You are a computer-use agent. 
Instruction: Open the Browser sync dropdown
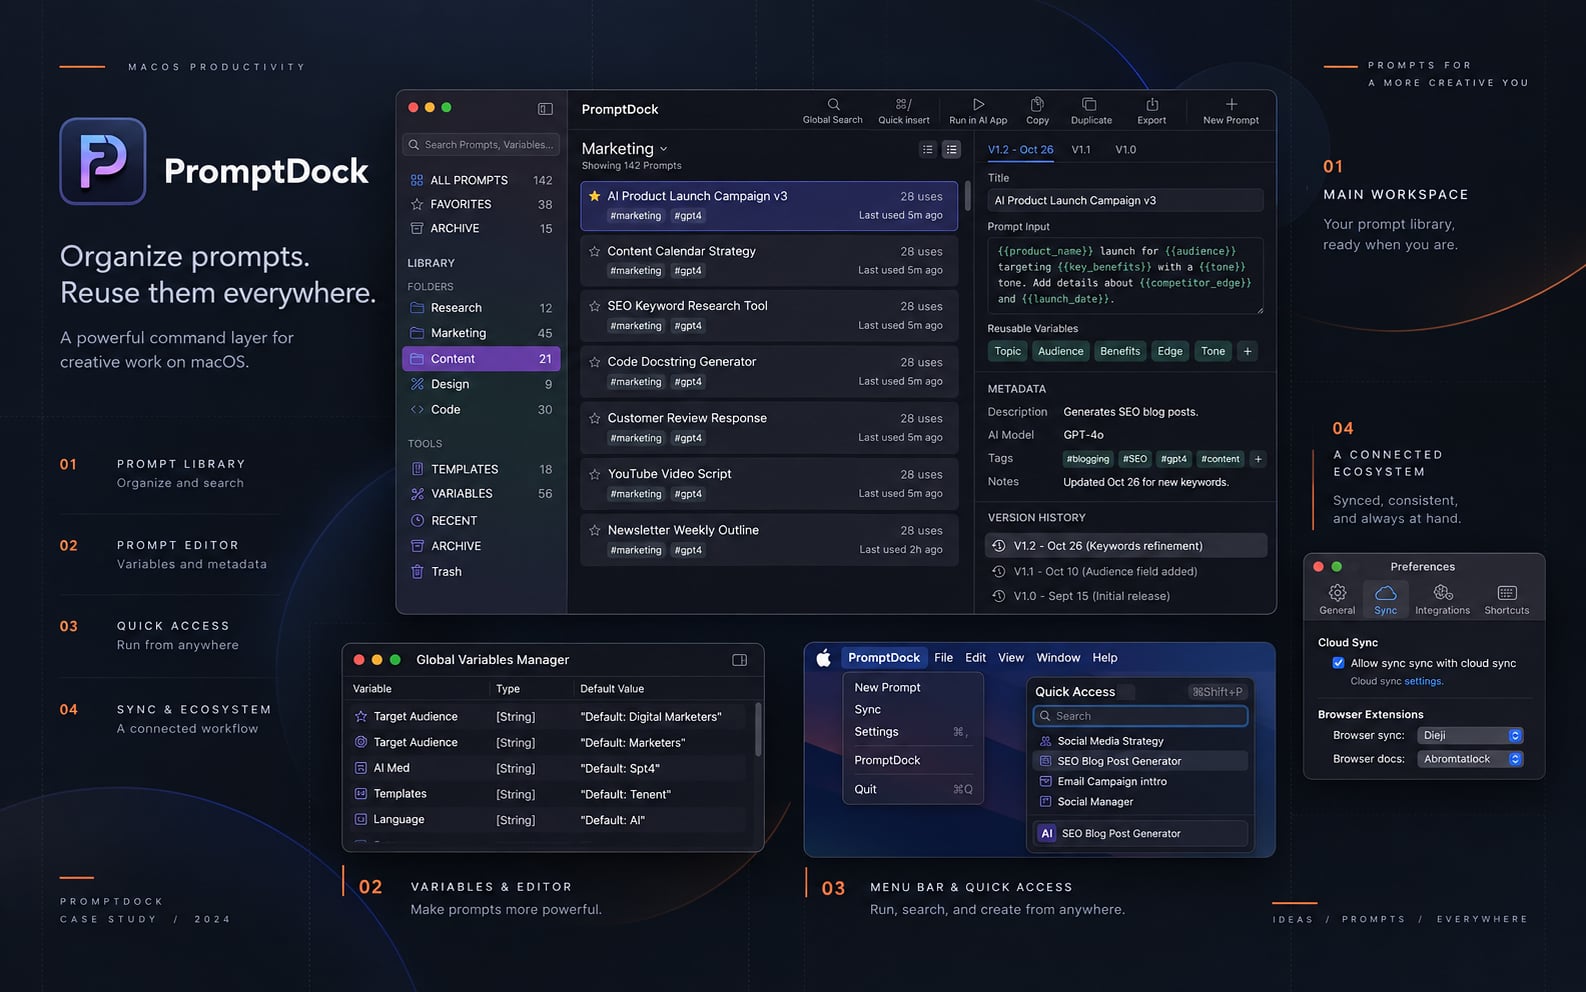tap(1470, 735)
